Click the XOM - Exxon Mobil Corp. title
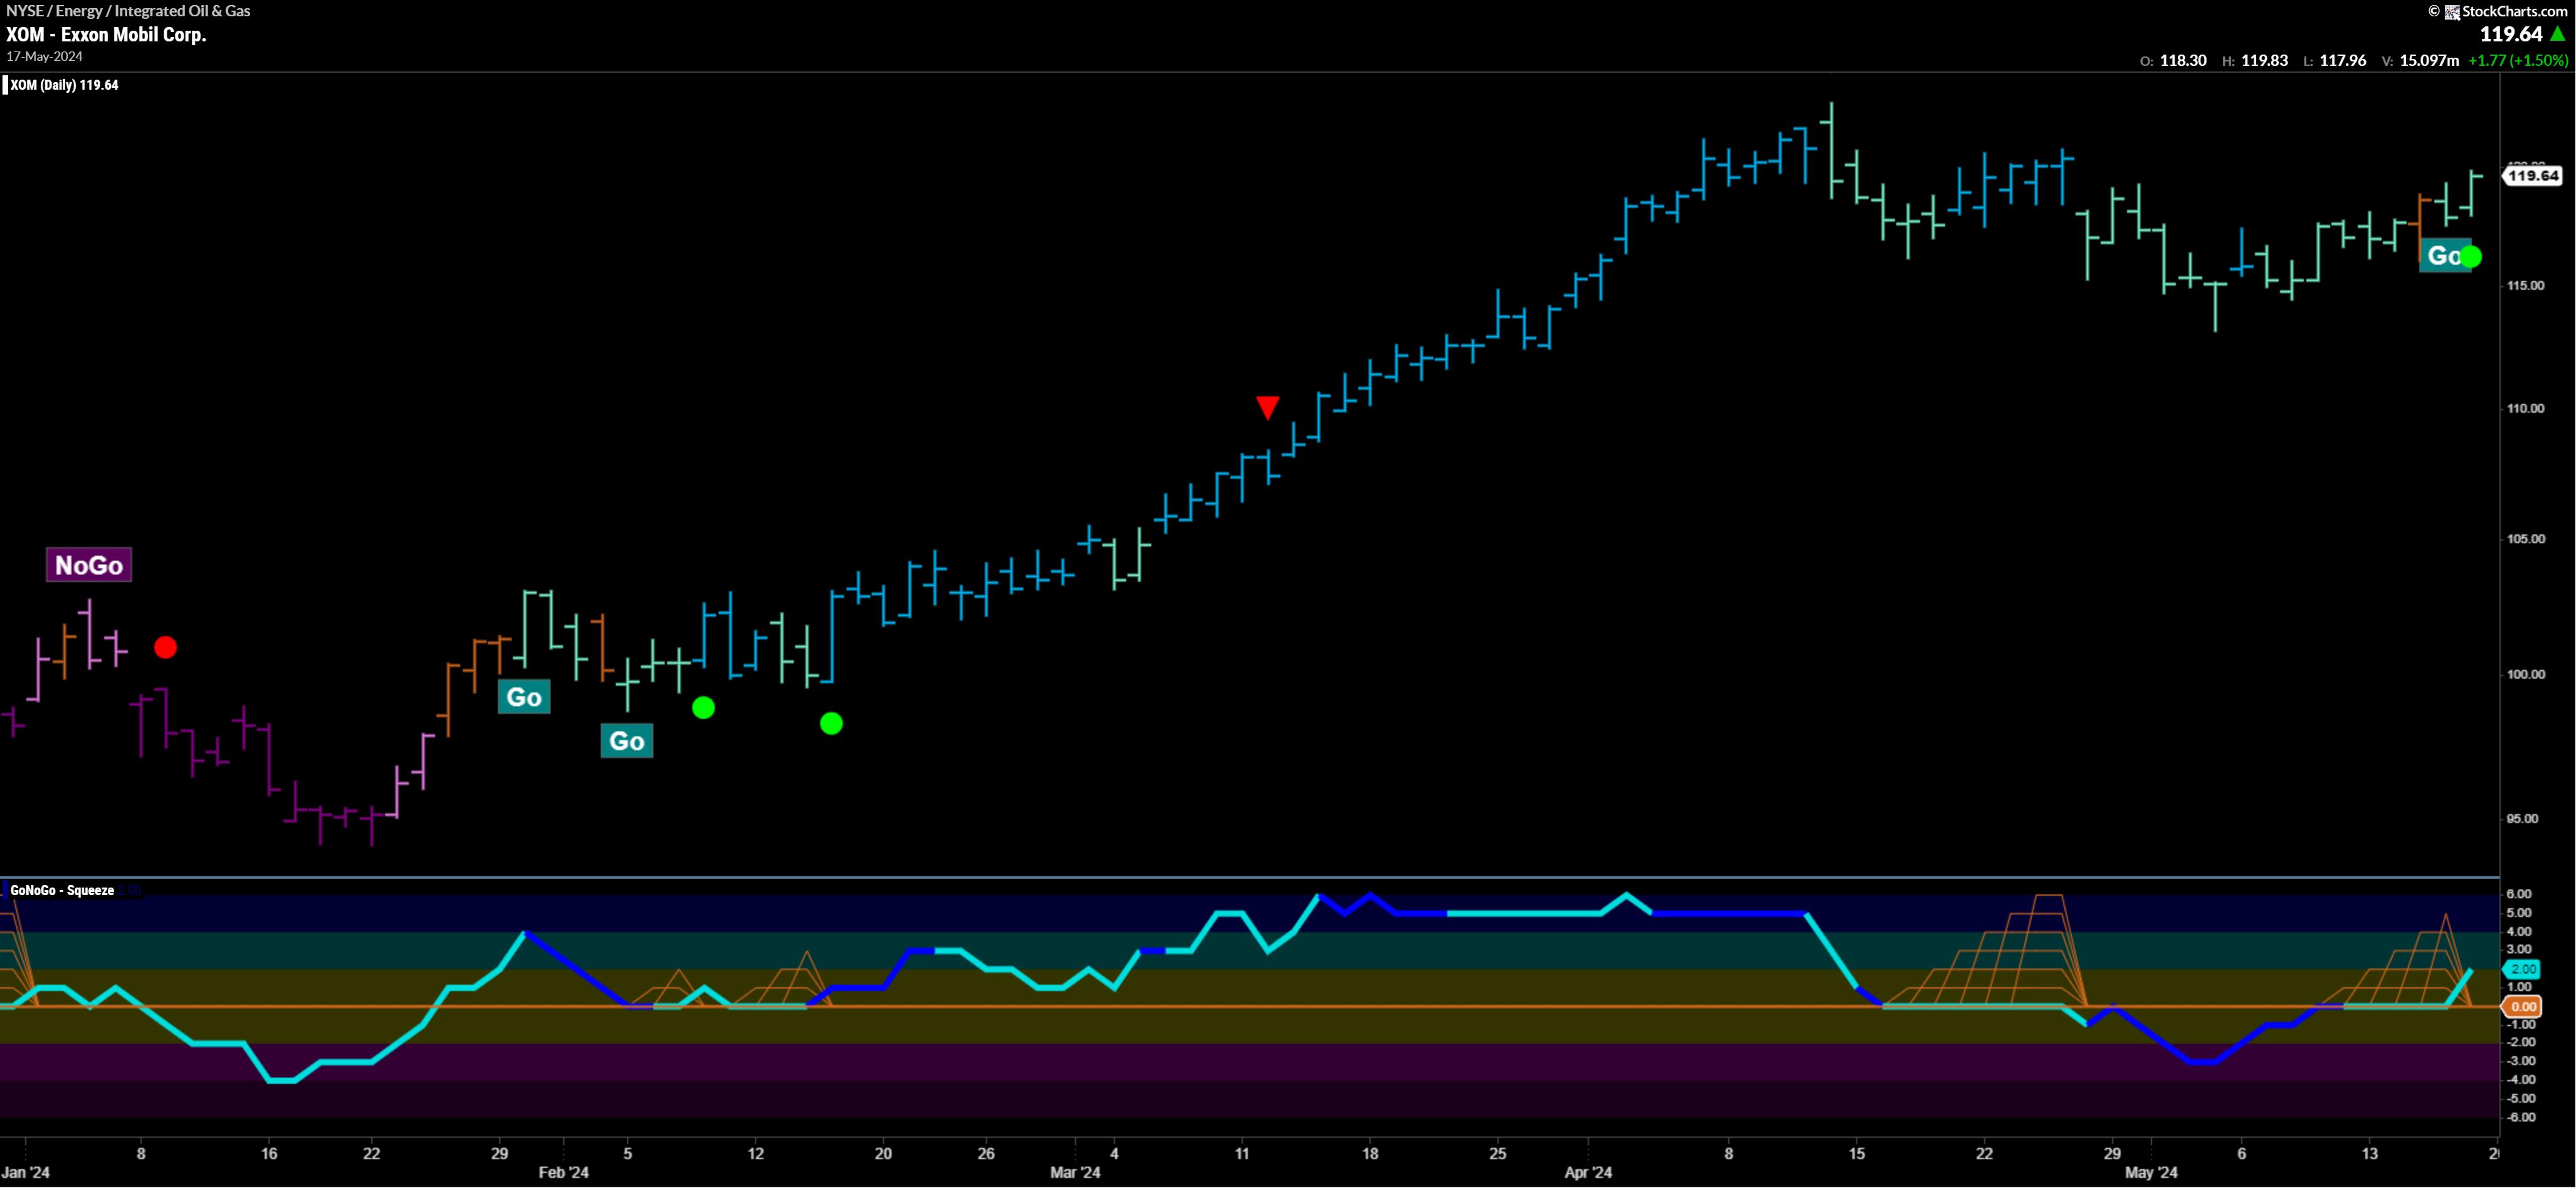The width and height of the screenshot is (2576, 1188). coord(106,34)
